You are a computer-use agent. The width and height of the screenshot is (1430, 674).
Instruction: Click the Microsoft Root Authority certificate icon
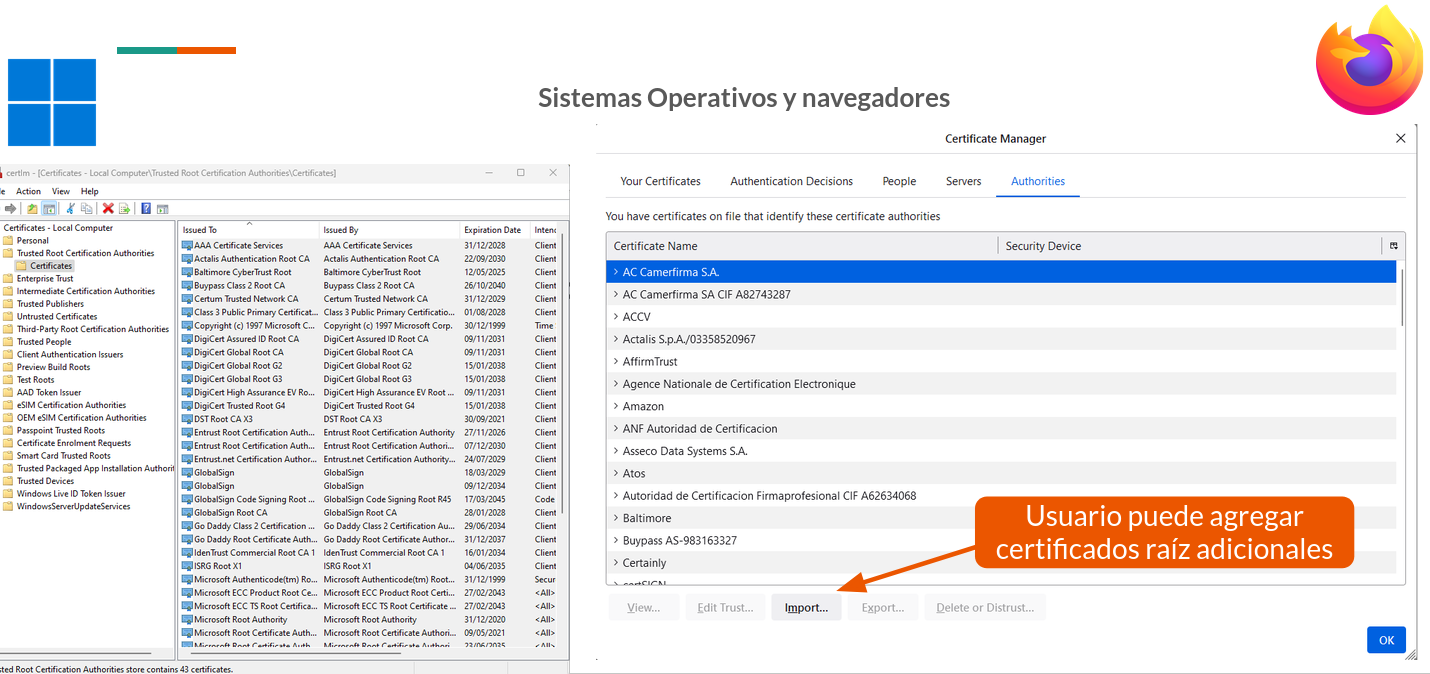187,619
